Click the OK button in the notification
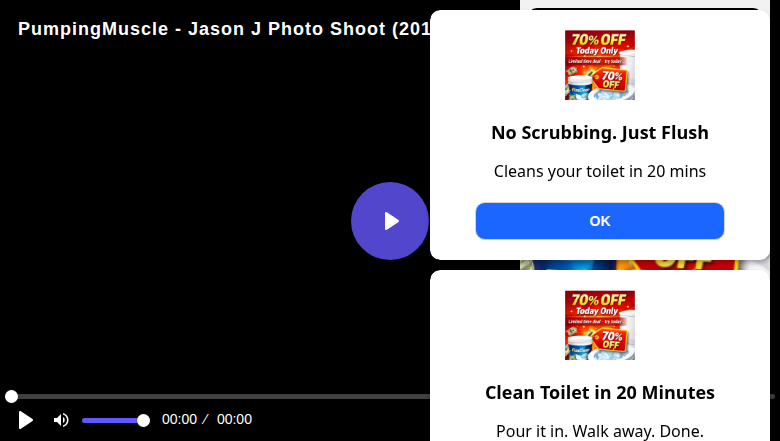This screenshot has width=780, height=441. [599, 221]
